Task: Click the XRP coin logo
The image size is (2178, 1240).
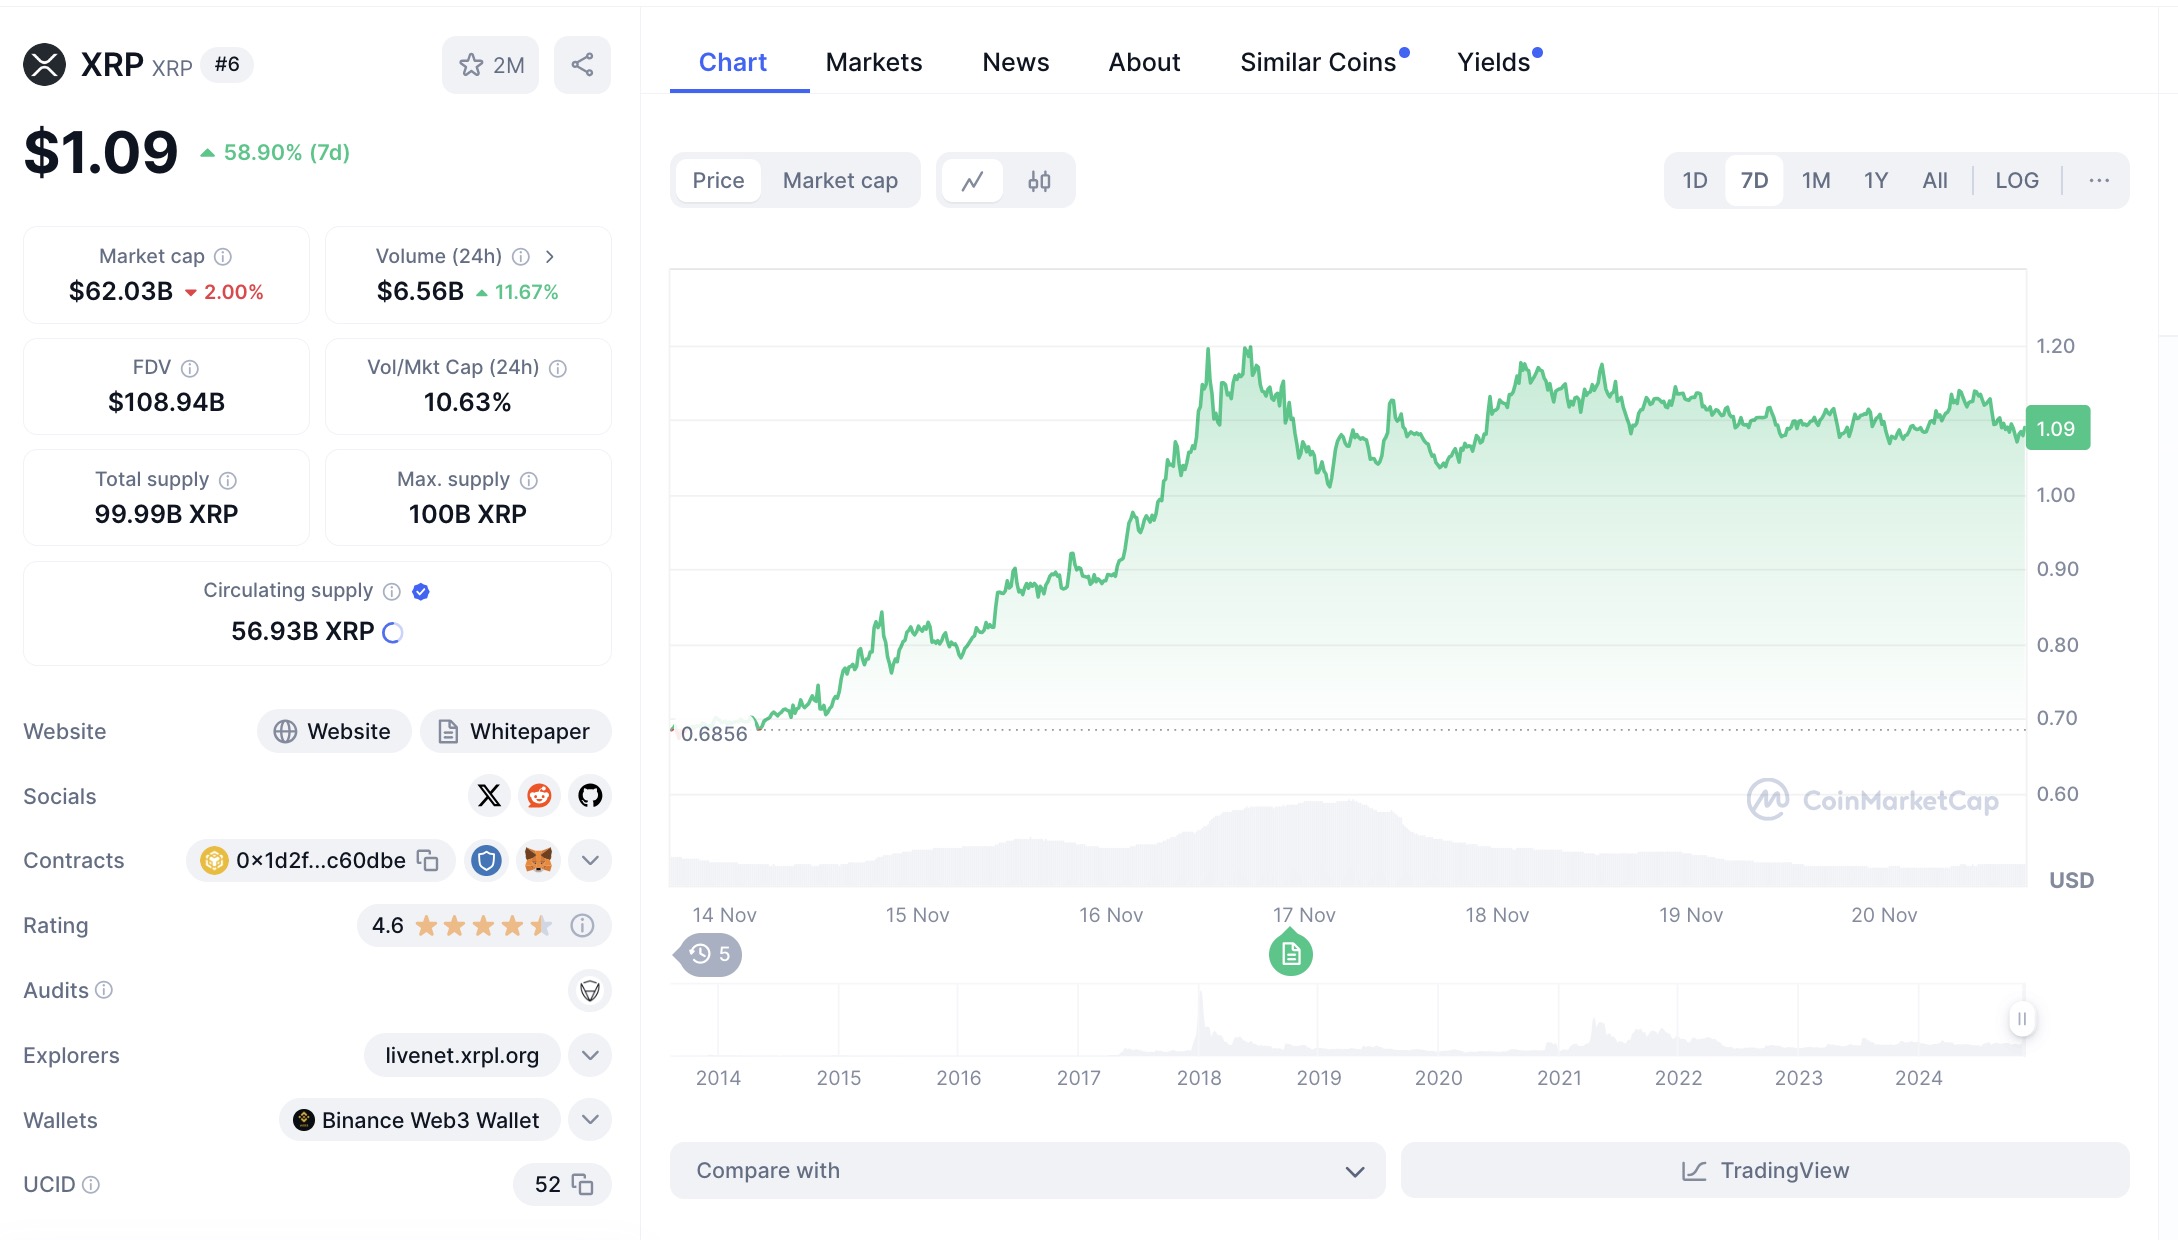Action: (44, 65)
